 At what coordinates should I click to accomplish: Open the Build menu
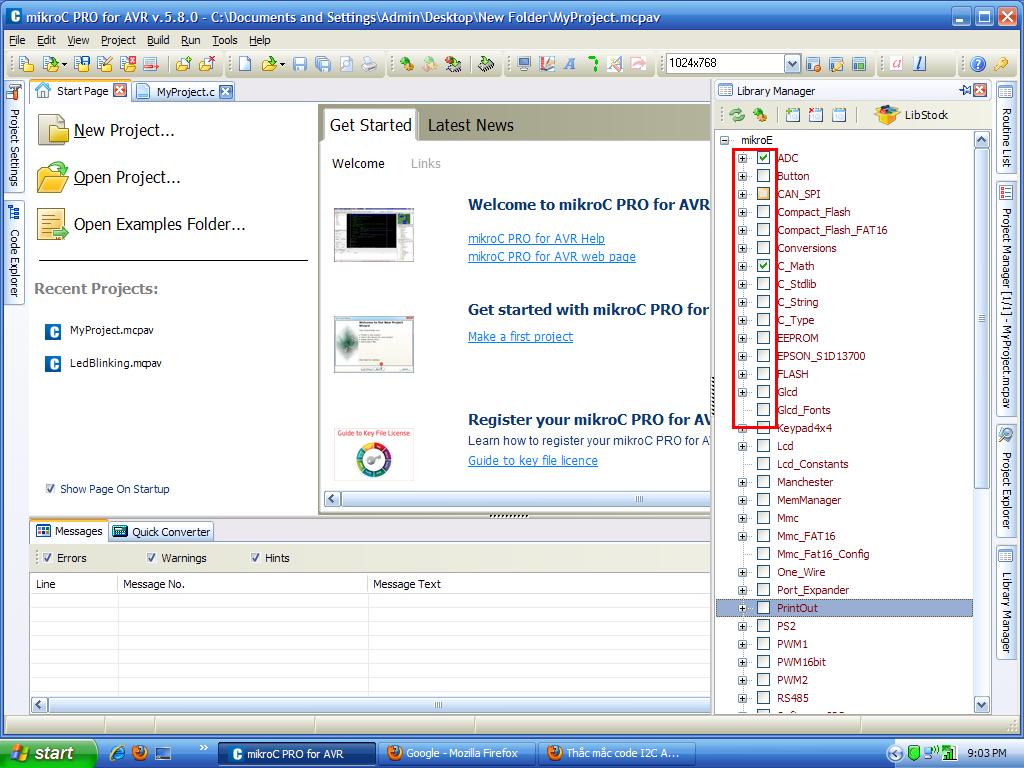[x=158, y=40]
